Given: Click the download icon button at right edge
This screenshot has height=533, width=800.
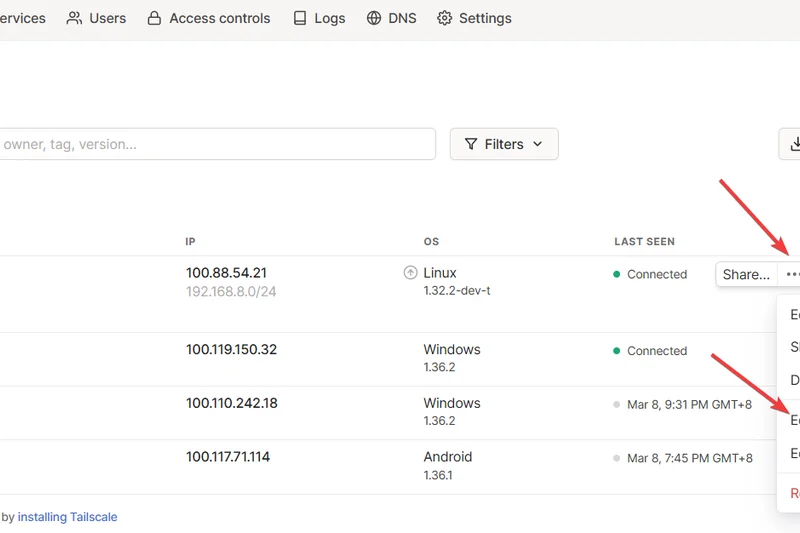Looking at the screenshot, I should (794, 144).
